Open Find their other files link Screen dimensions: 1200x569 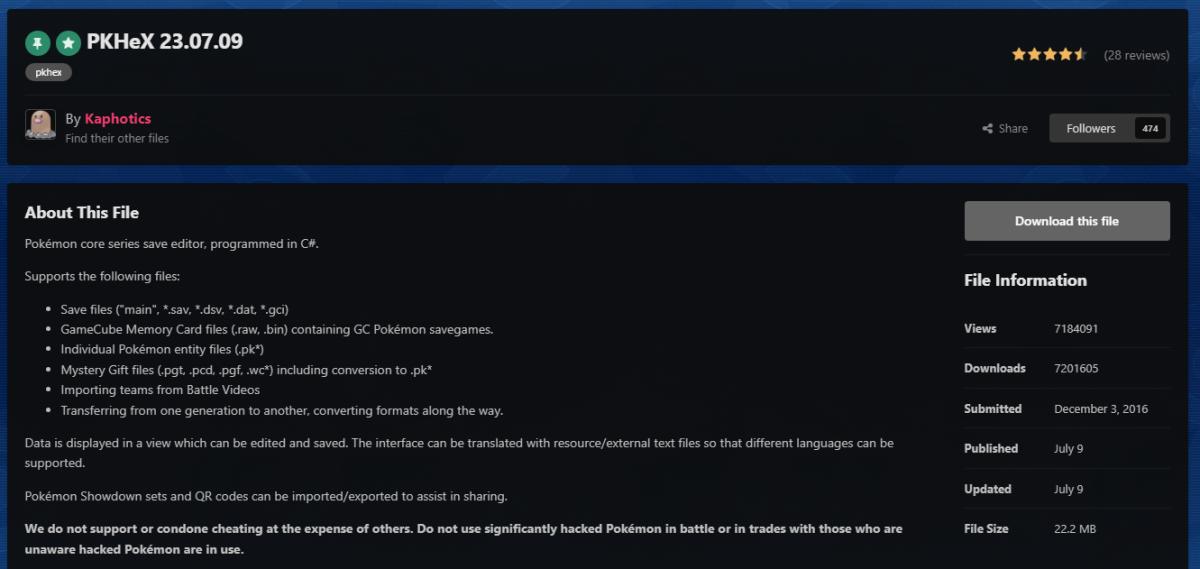point(117,138)
